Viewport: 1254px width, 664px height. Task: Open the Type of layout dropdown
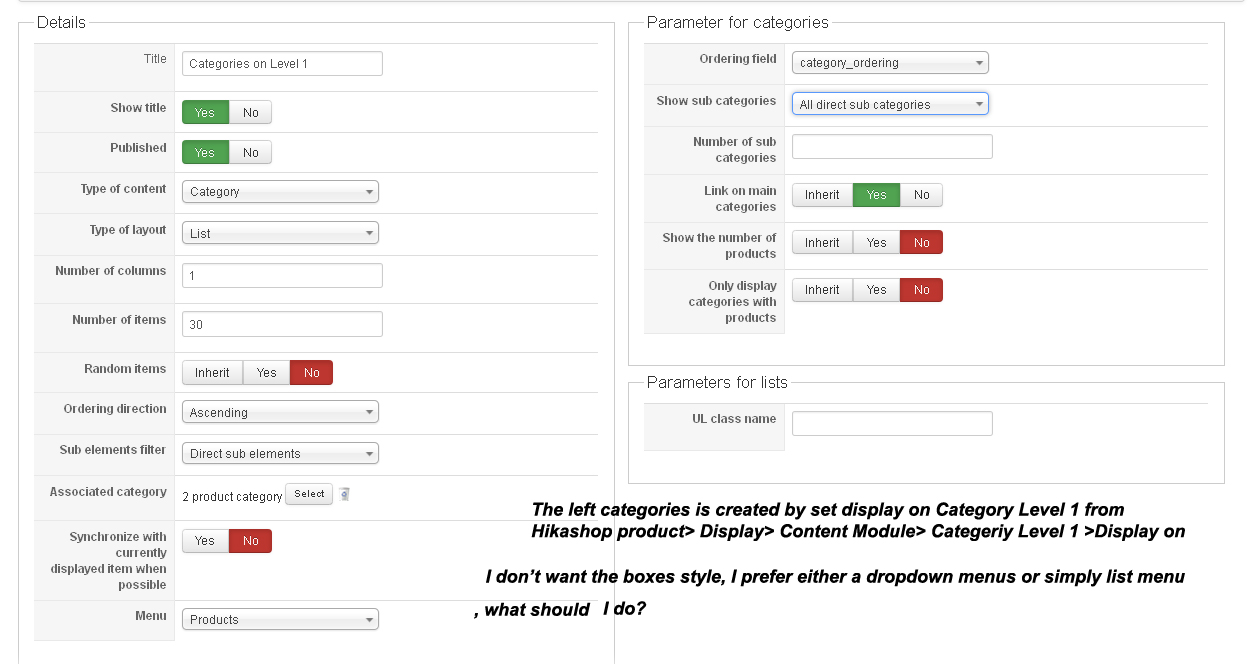[x=280, y=233]
